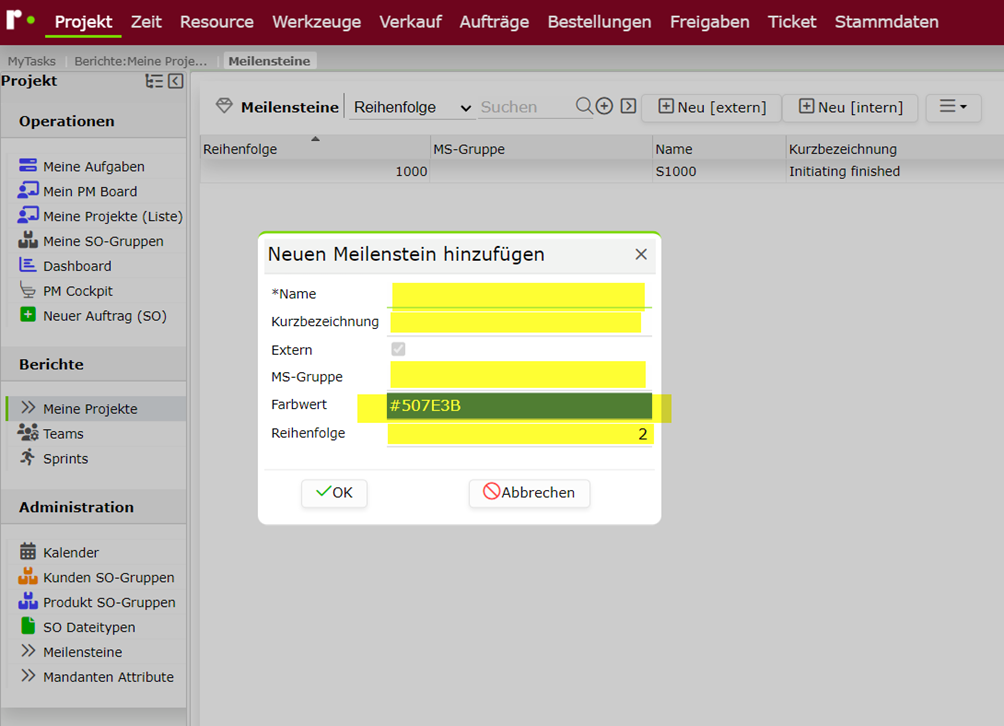Open Meine SO-Gruppen
Screen dimensions: 1004x726
click(x=91, y=241)
